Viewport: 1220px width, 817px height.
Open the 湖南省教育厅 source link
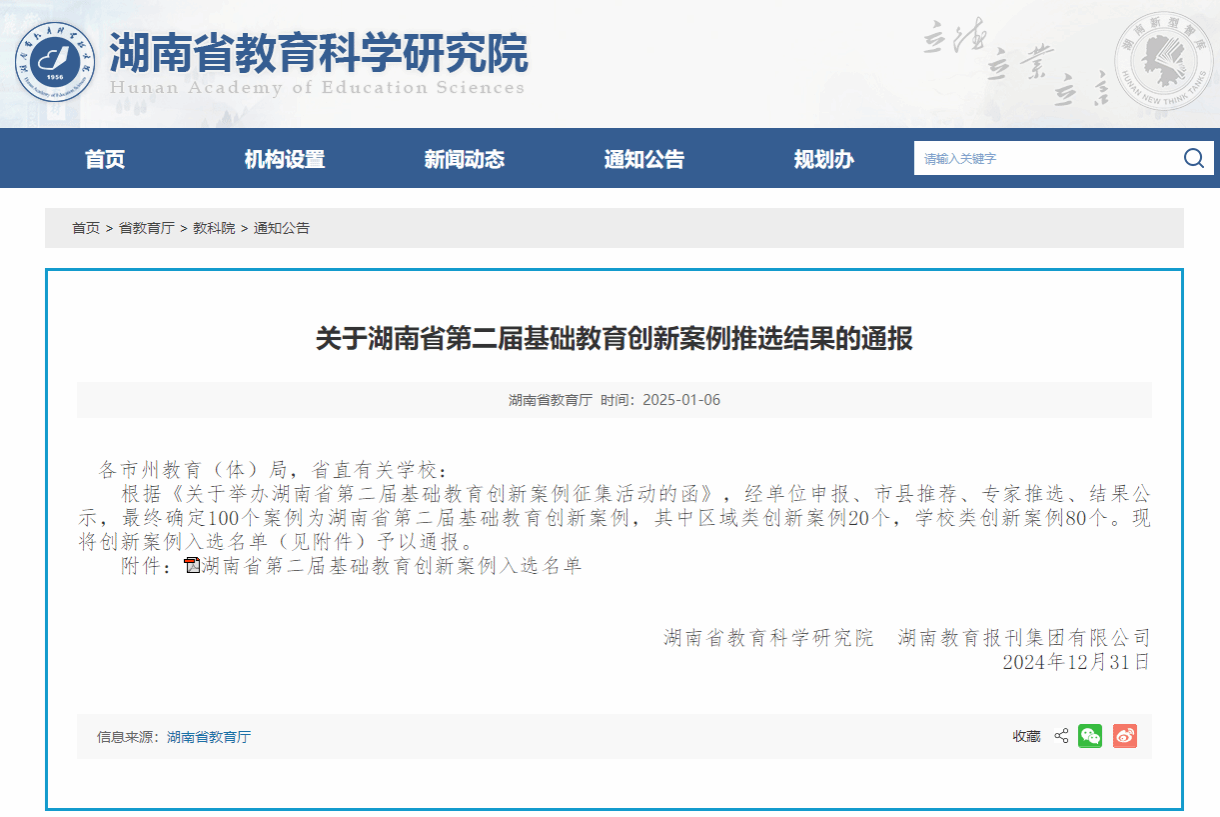pyautogui.click(x=209, y=737)
